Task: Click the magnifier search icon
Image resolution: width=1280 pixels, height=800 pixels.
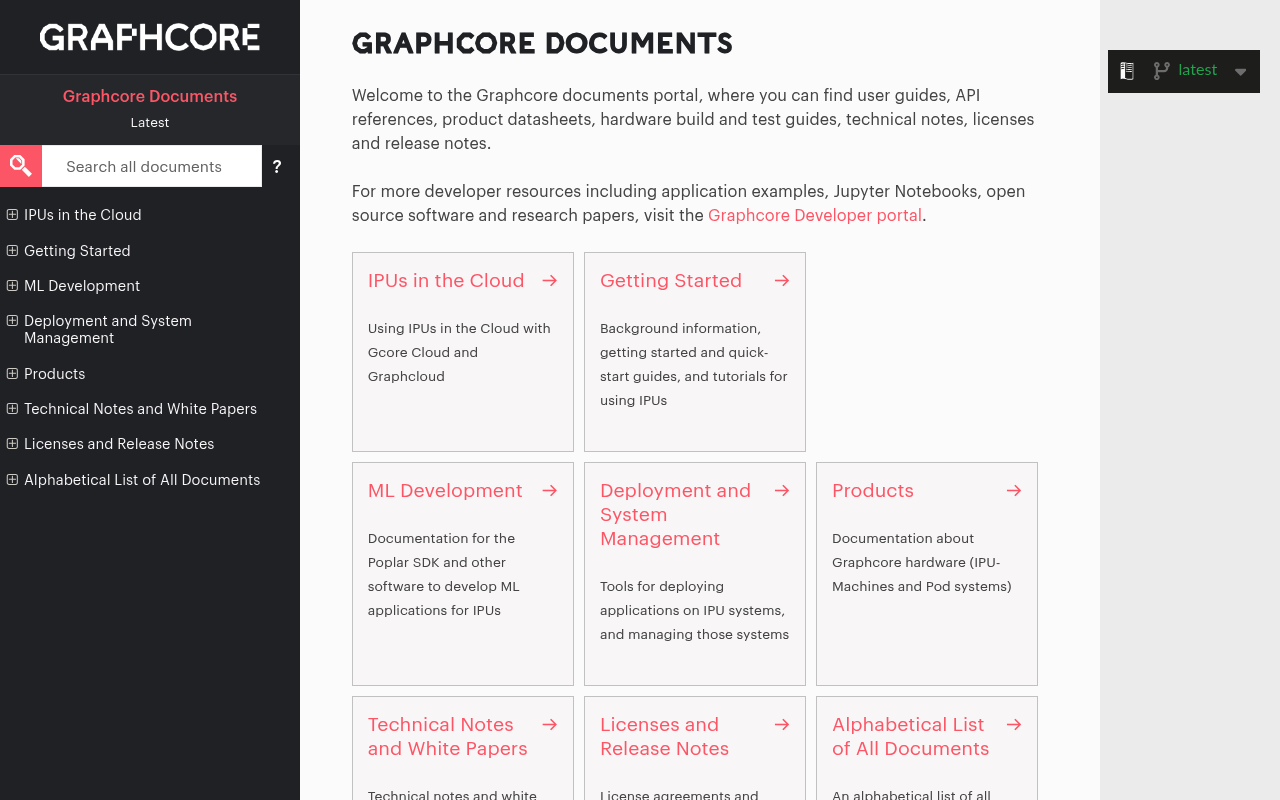Action: 21,166
